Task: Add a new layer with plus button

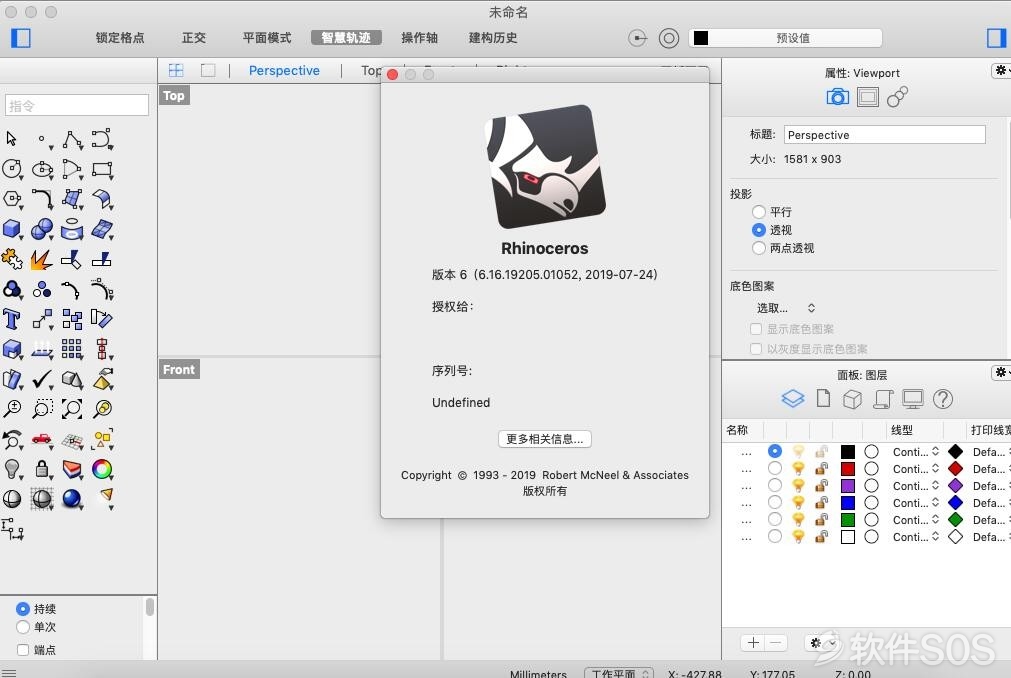Action: (753, 643)
